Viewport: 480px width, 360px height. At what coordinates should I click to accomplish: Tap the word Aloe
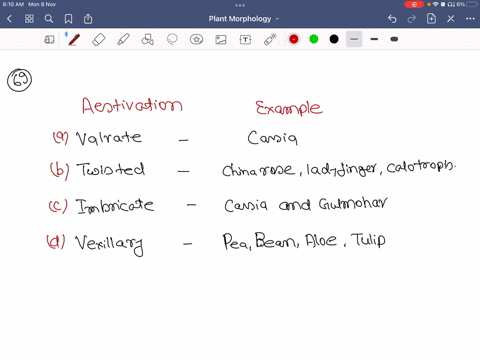click(321, 240)
